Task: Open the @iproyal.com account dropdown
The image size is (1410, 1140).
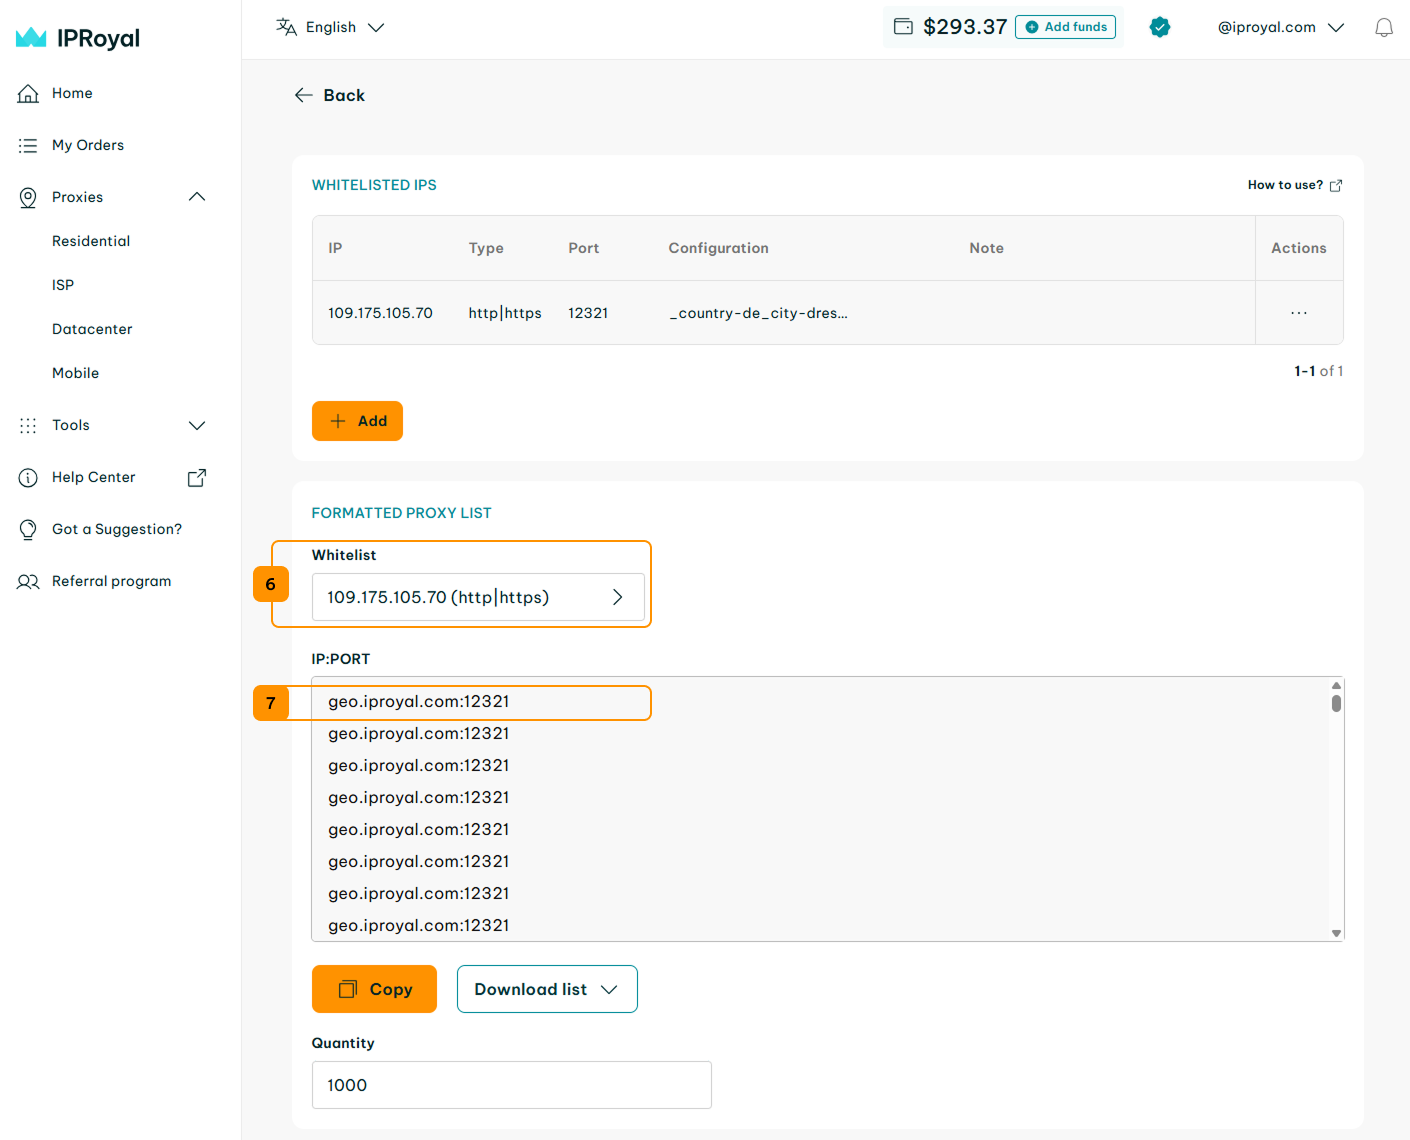Action: click(1280, 27)
